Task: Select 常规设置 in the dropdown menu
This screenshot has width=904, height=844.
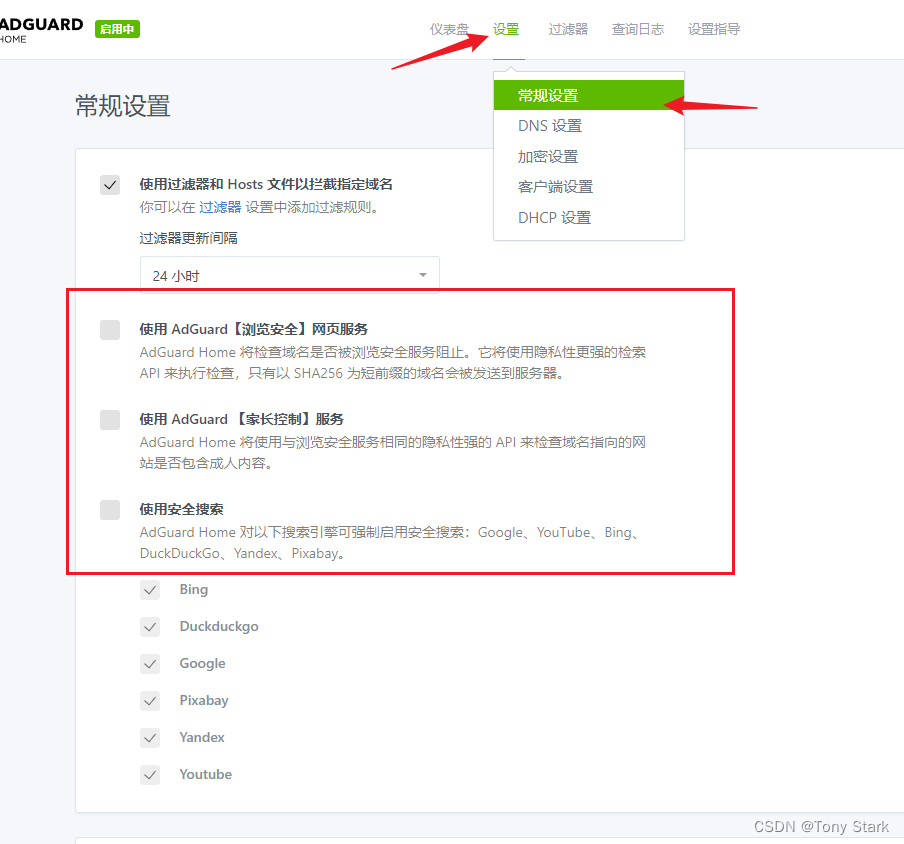Action: (589, 95)
